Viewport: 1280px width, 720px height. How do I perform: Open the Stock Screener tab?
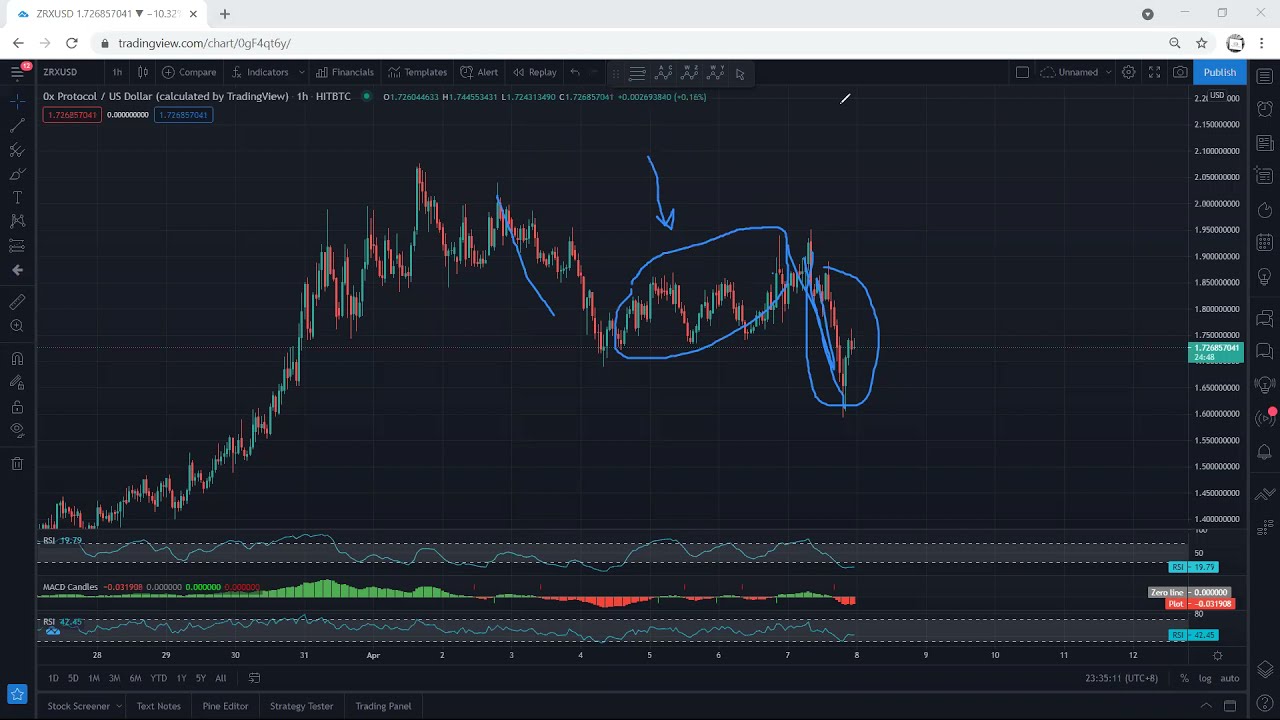[78, 706]
